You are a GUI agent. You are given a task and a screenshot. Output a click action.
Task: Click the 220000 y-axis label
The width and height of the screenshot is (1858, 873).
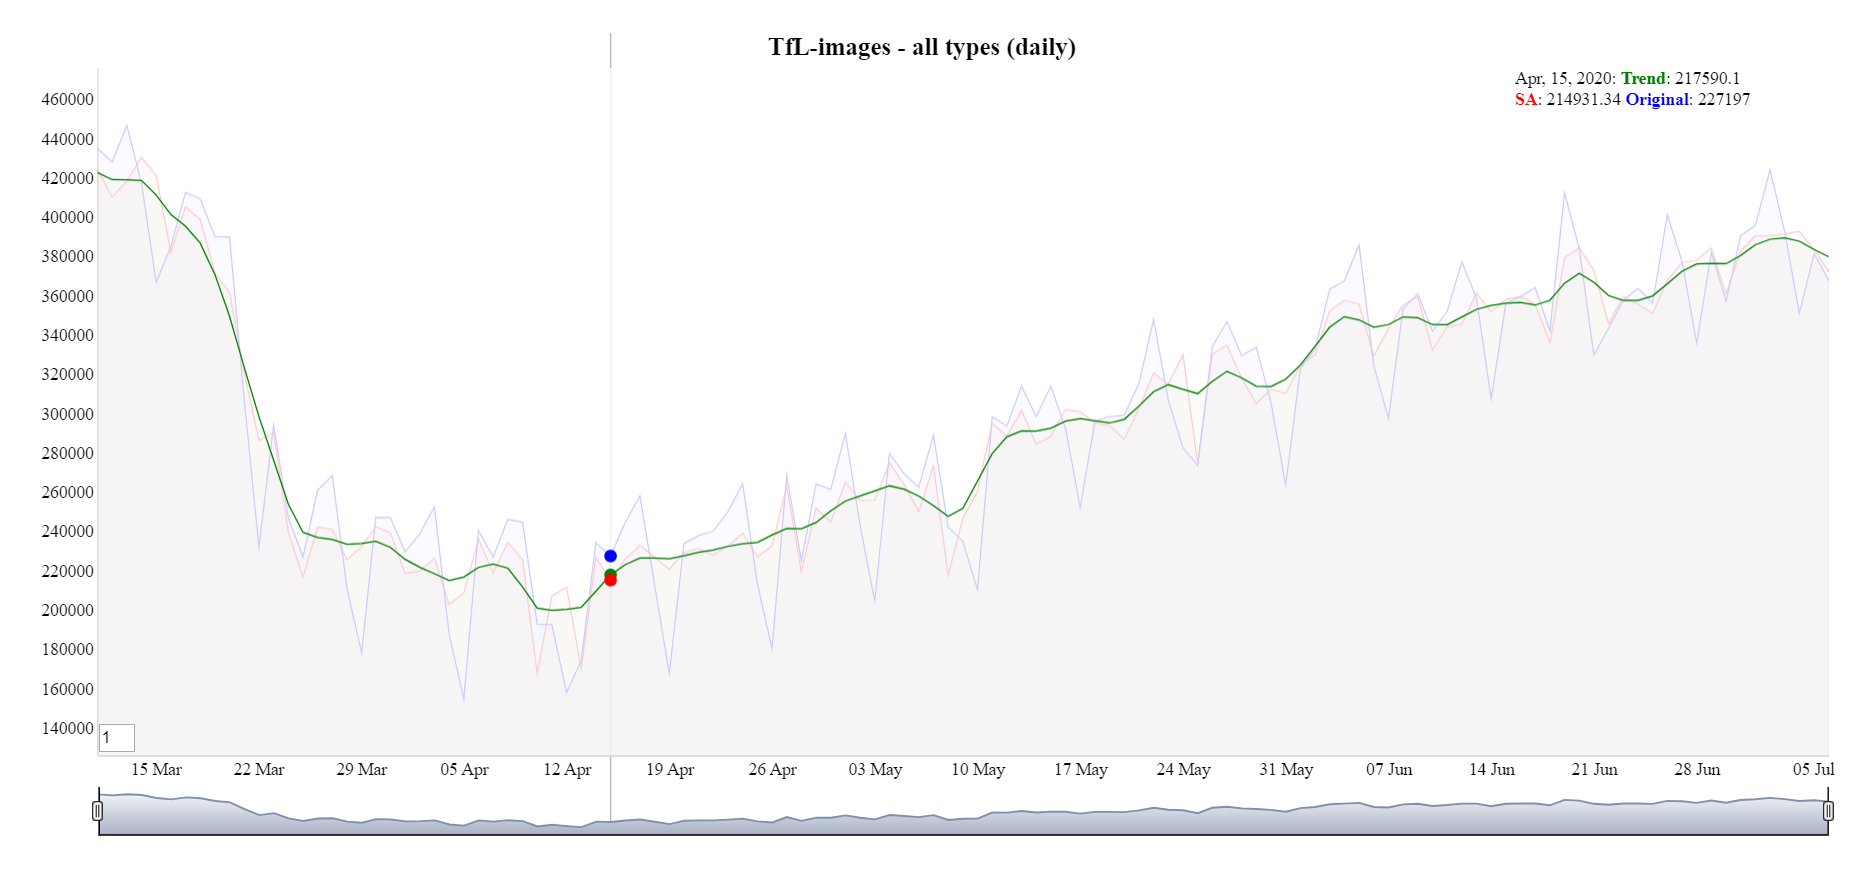point(67,571)
